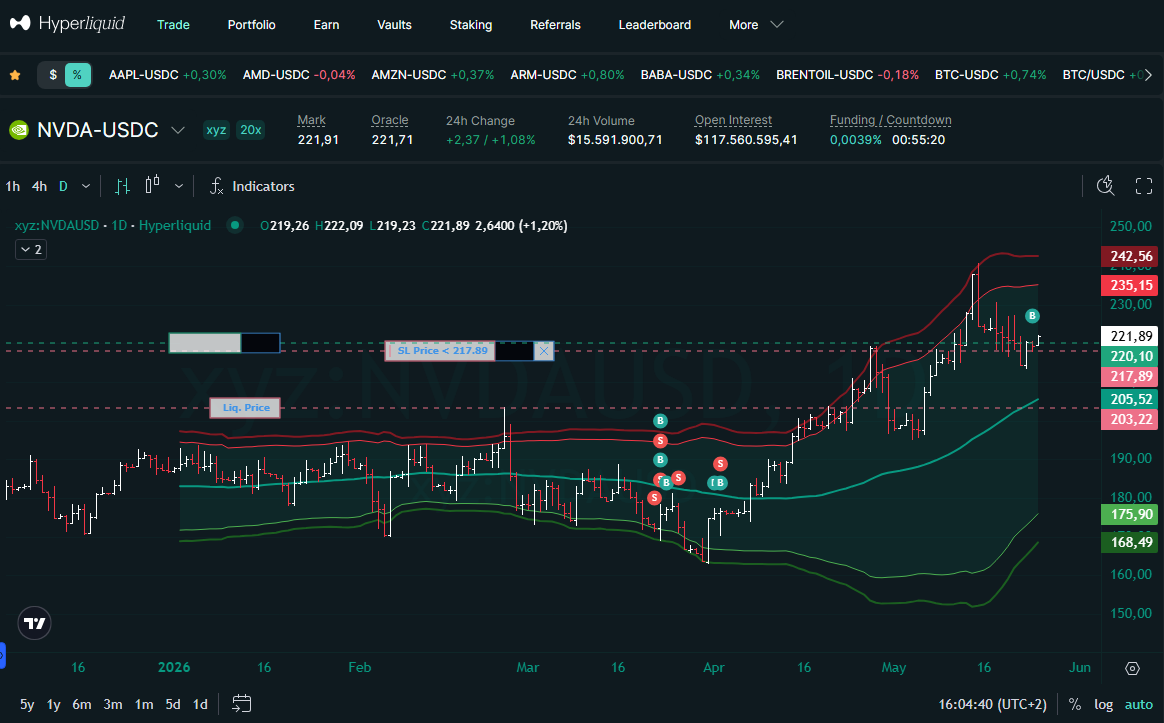The width and height of the screenshot is (1164, 723).
Task: Select the 5d range
Action: (x=173, y=704)
